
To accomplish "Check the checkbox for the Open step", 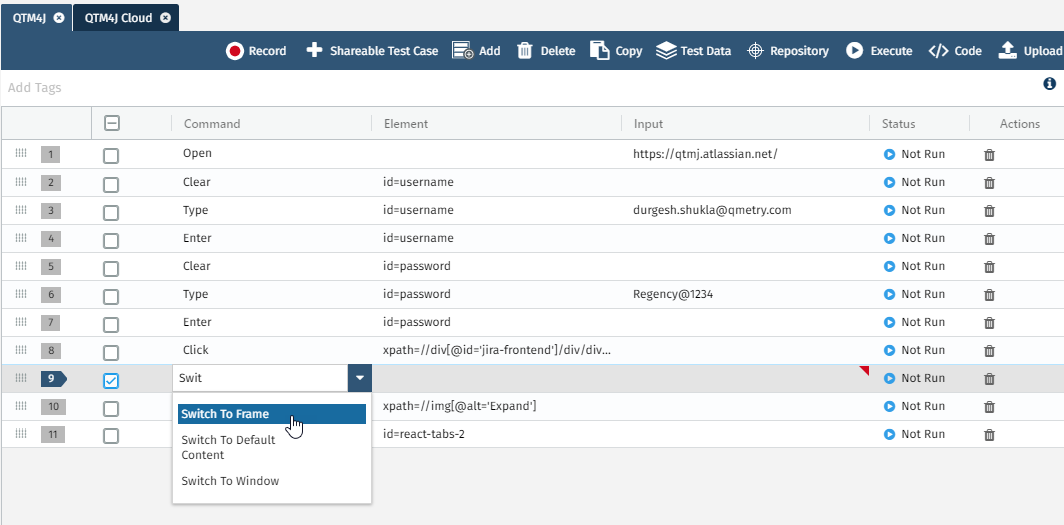I will (x=111, y=156).
